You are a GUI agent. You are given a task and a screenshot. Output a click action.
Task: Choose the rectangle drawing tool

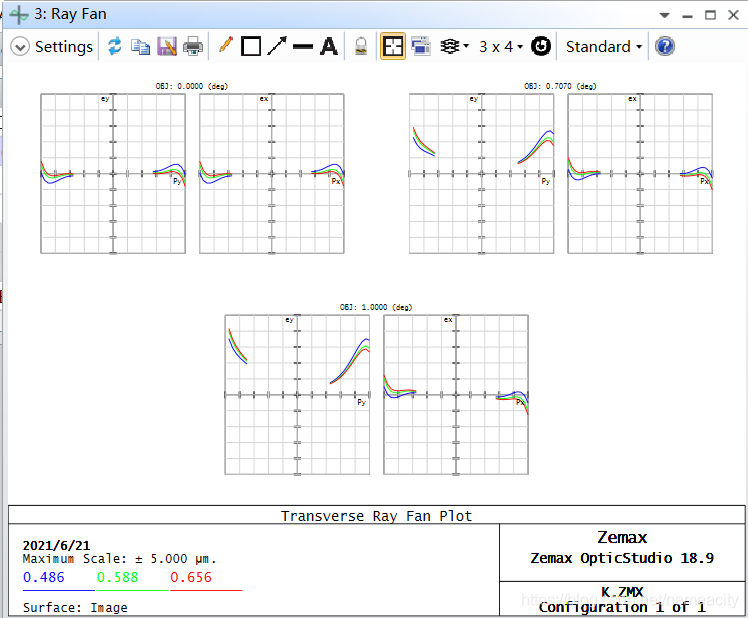click(251, 47)
